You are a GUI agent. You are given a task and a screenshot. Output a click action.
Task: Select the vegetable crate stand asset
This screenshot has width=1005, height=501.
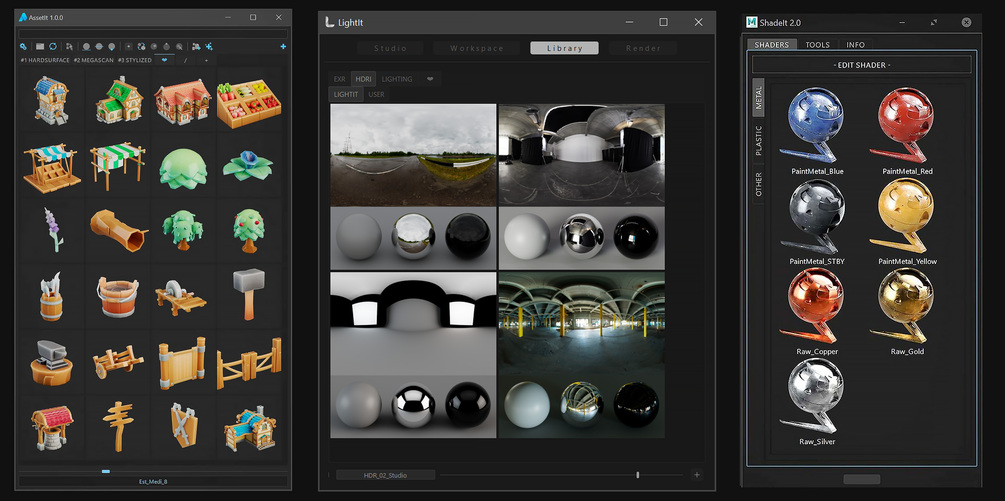click(249, 103)
